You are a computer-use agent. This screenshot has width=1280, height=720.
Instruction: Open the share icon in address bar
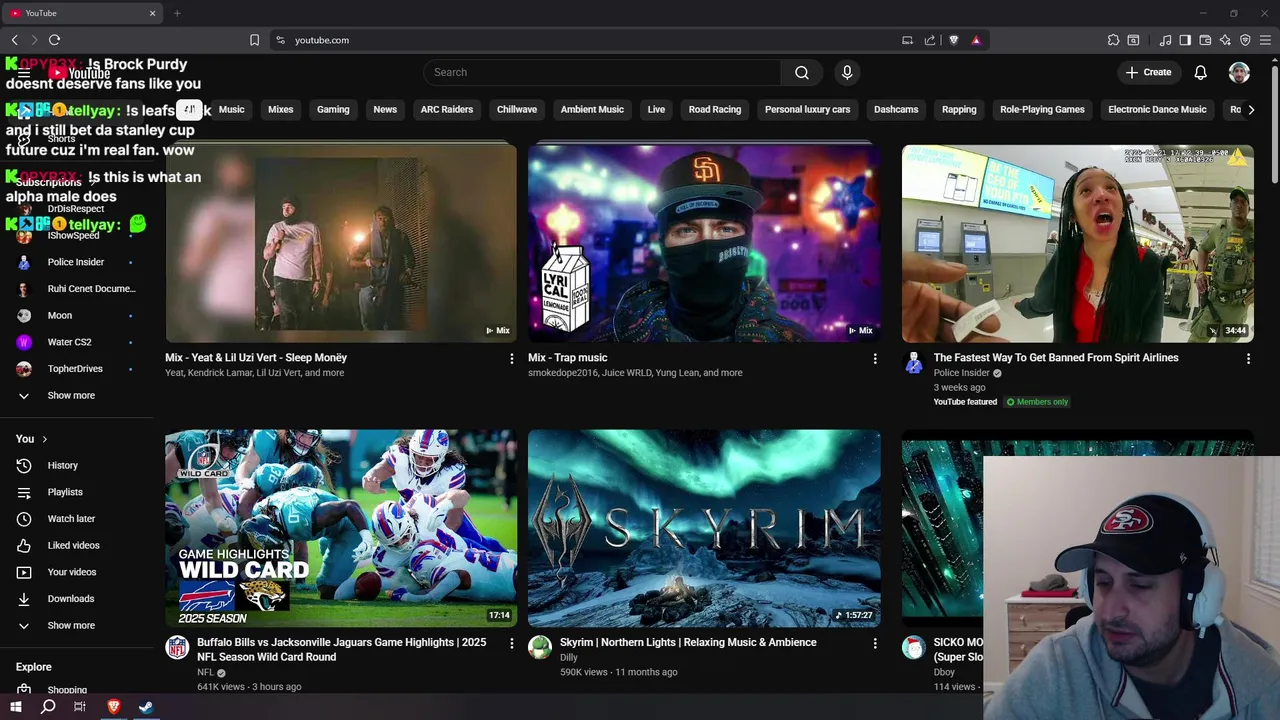tap(930, 40)
